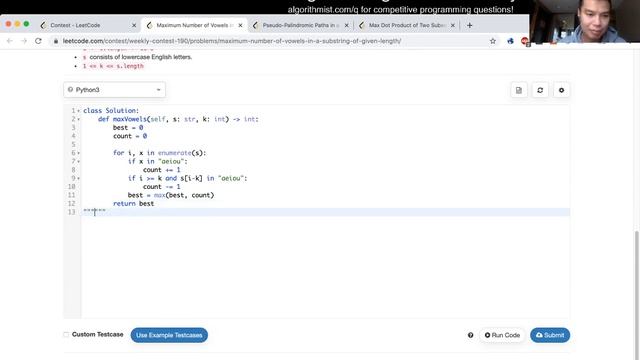Open a new browser tab

point(469,25)
